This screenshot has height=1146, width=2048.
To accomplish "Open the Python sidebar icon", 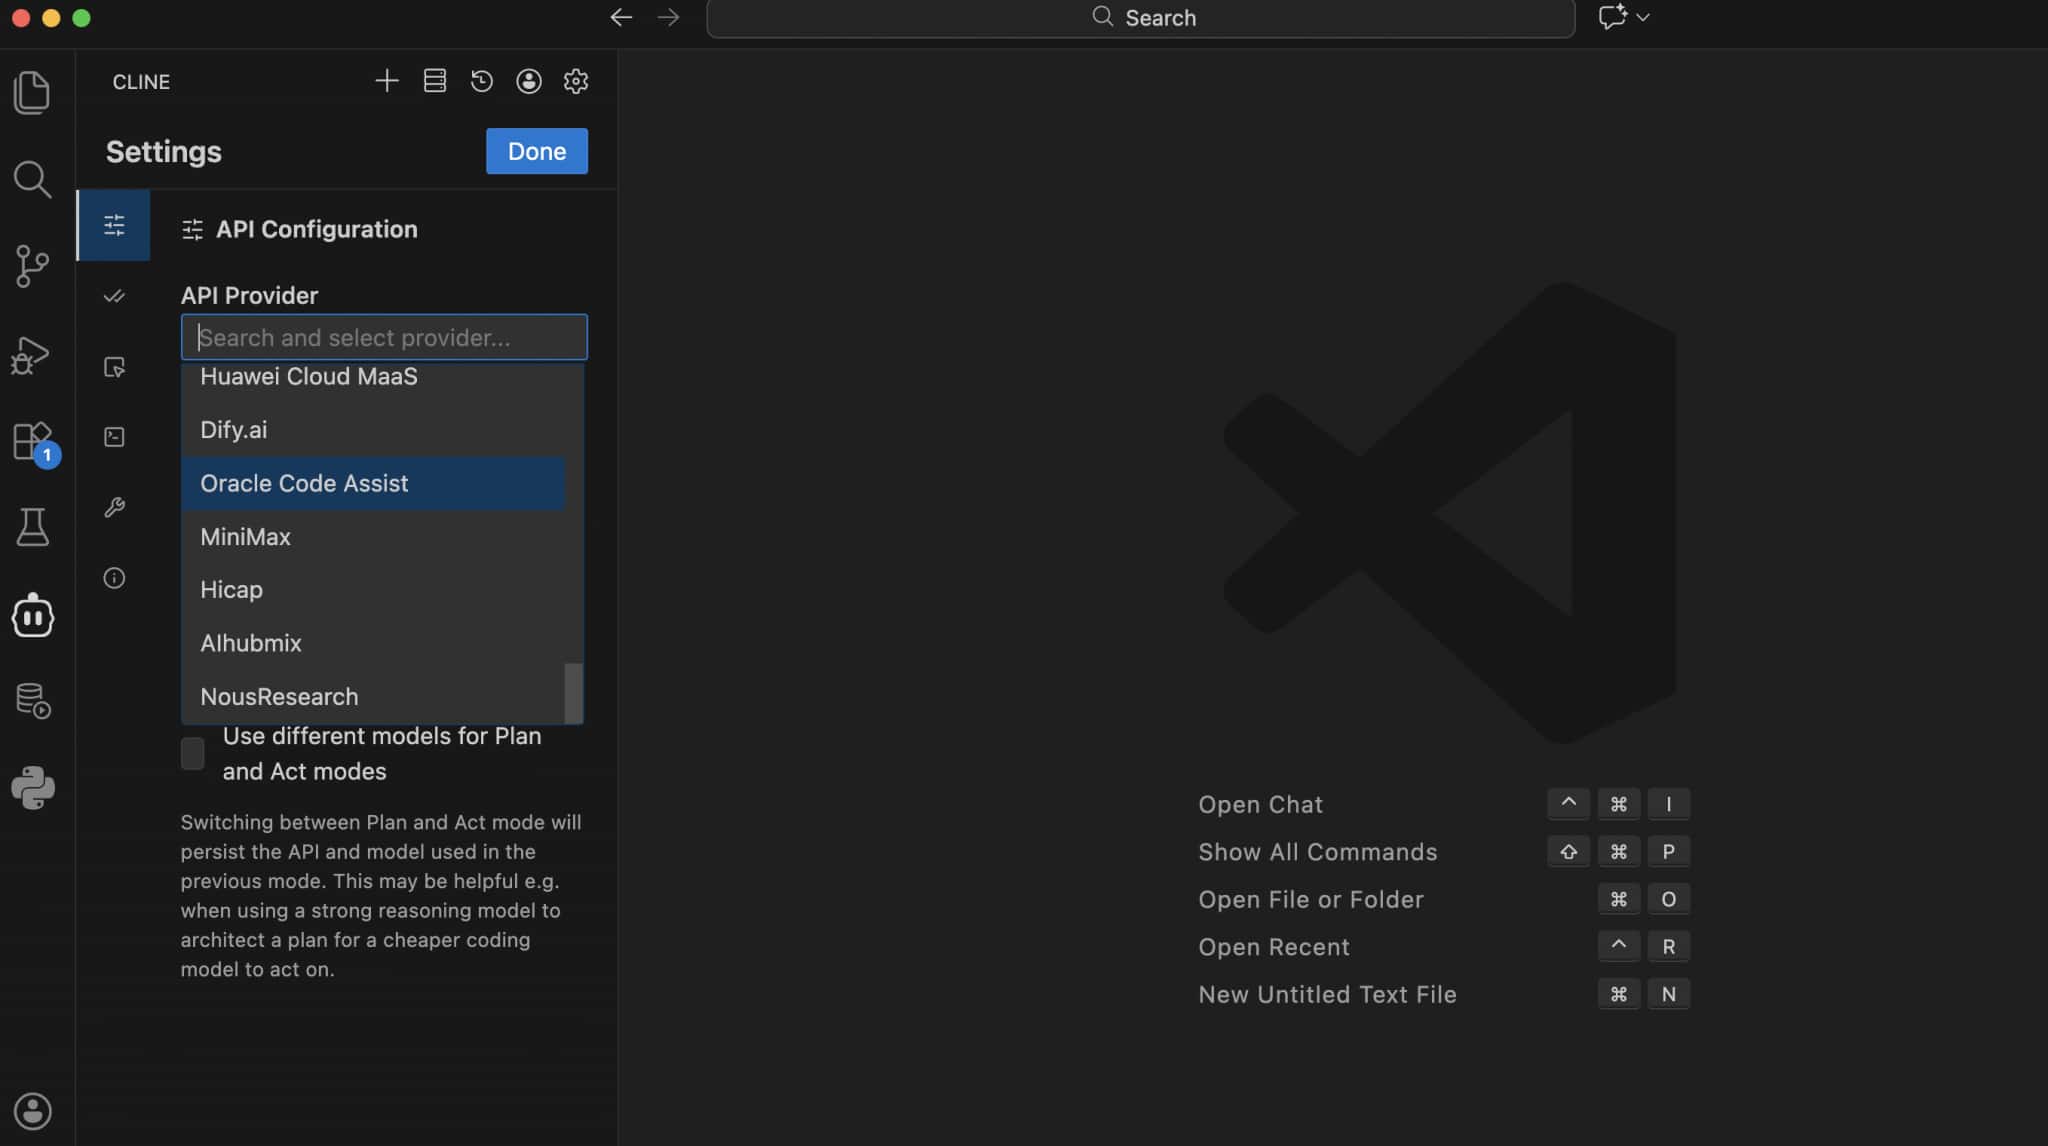I will pos(32,788).
